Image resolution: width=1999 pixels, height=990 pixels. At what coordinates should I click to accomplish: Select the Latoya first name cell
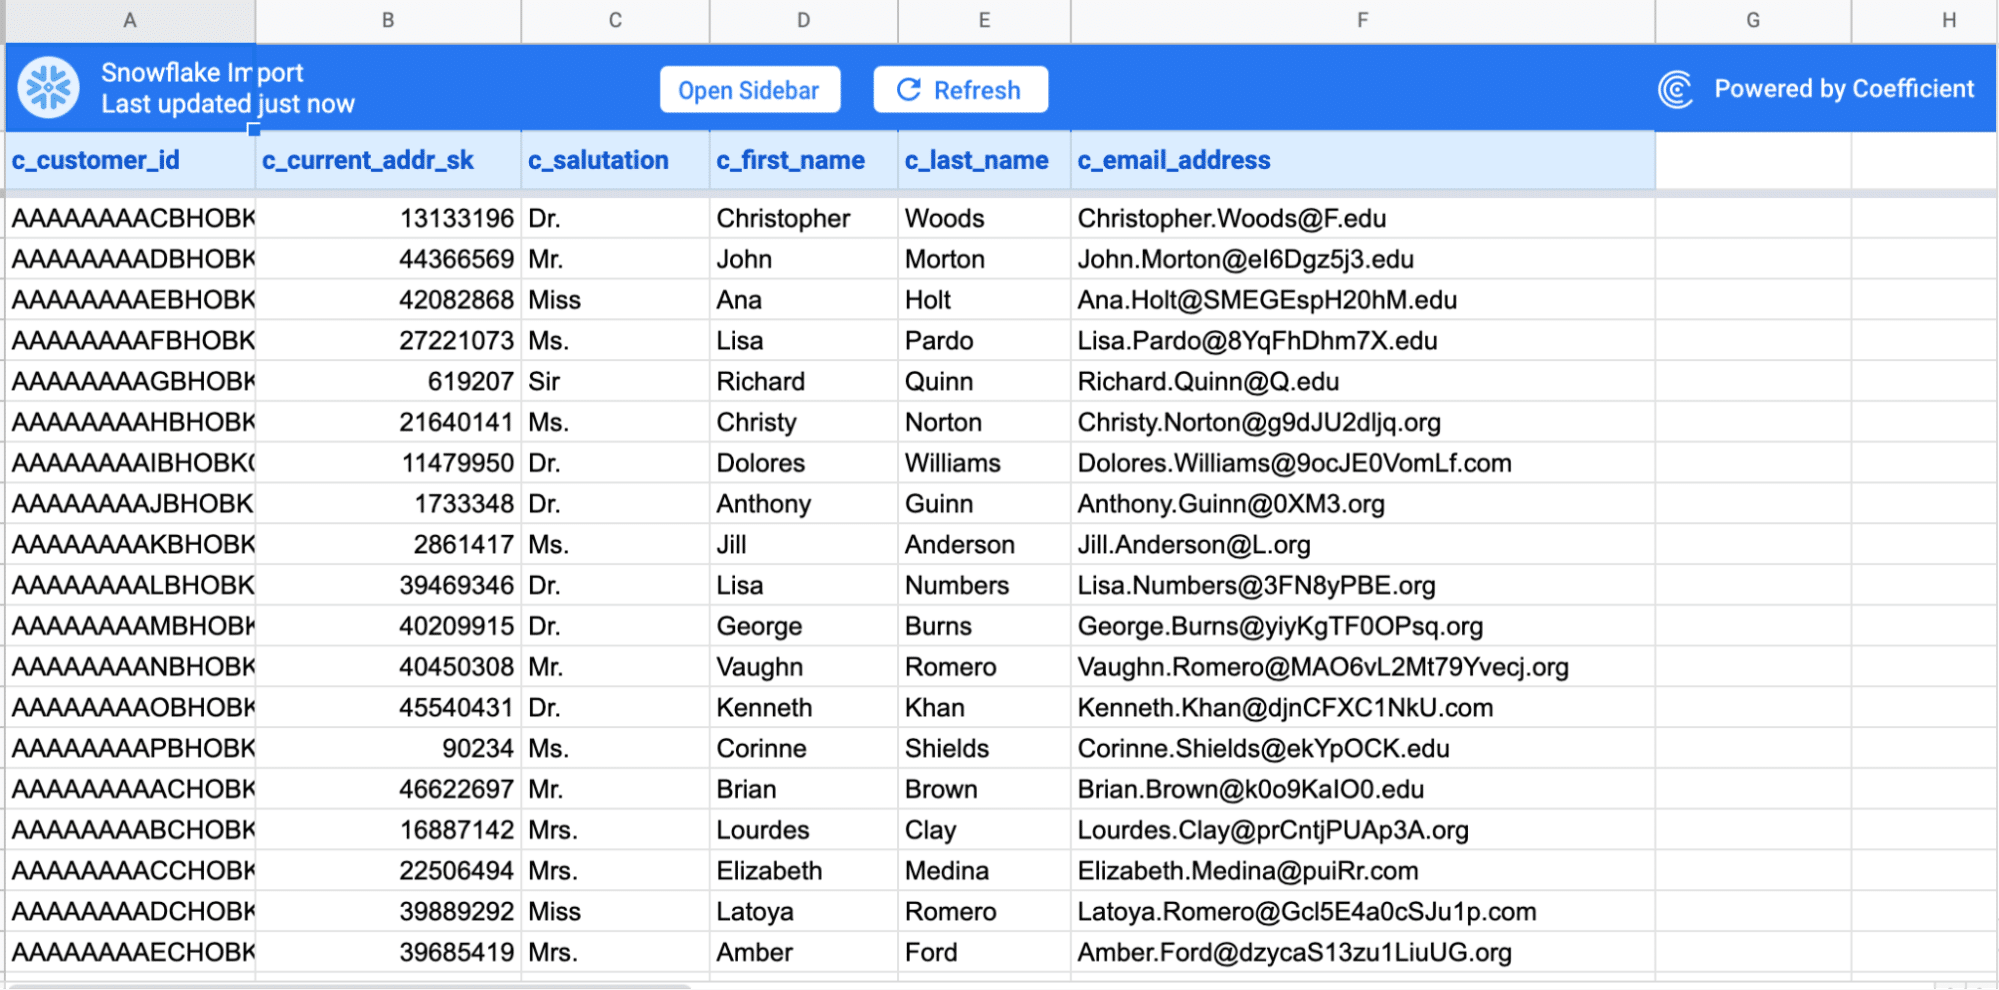[804, 912]
